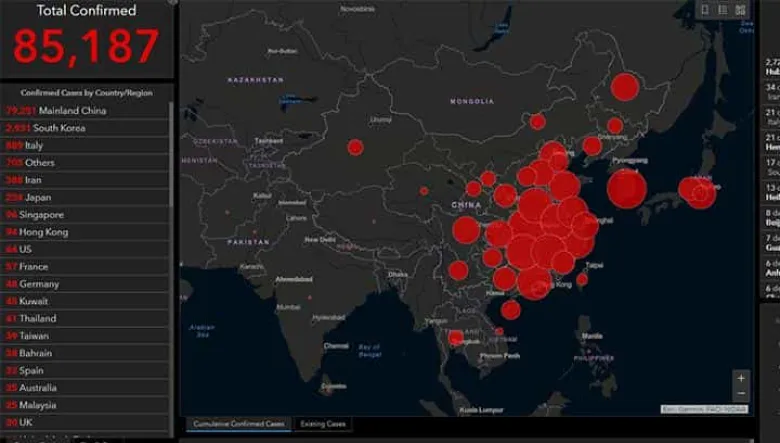Click the red circle in northeast China
The width and height of the screenshot is (780, 443).
coord(625,87)
